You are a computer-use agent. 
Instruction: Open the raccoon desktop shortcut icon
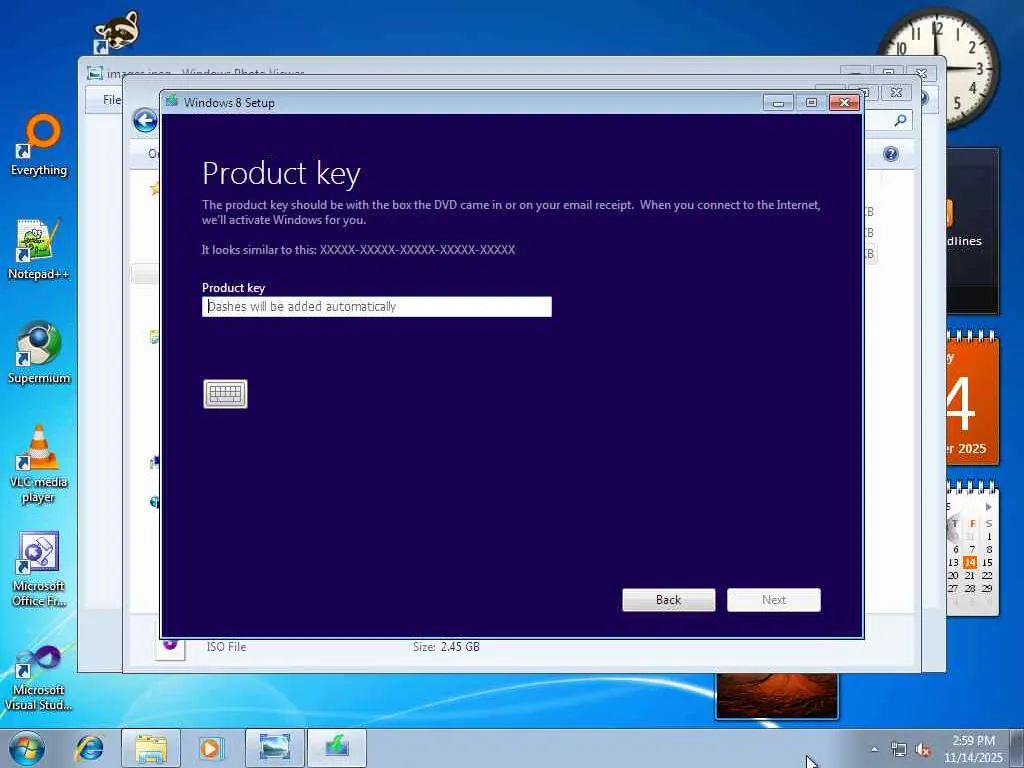coord(116,31)
